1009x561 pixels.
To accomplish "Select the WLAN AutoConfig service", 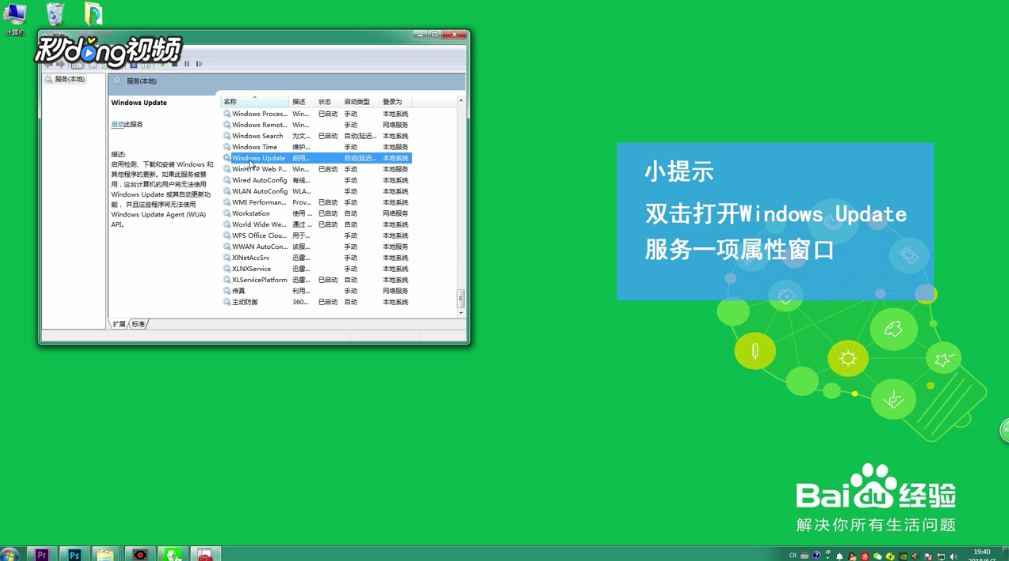I will click(x=316, y=191).
